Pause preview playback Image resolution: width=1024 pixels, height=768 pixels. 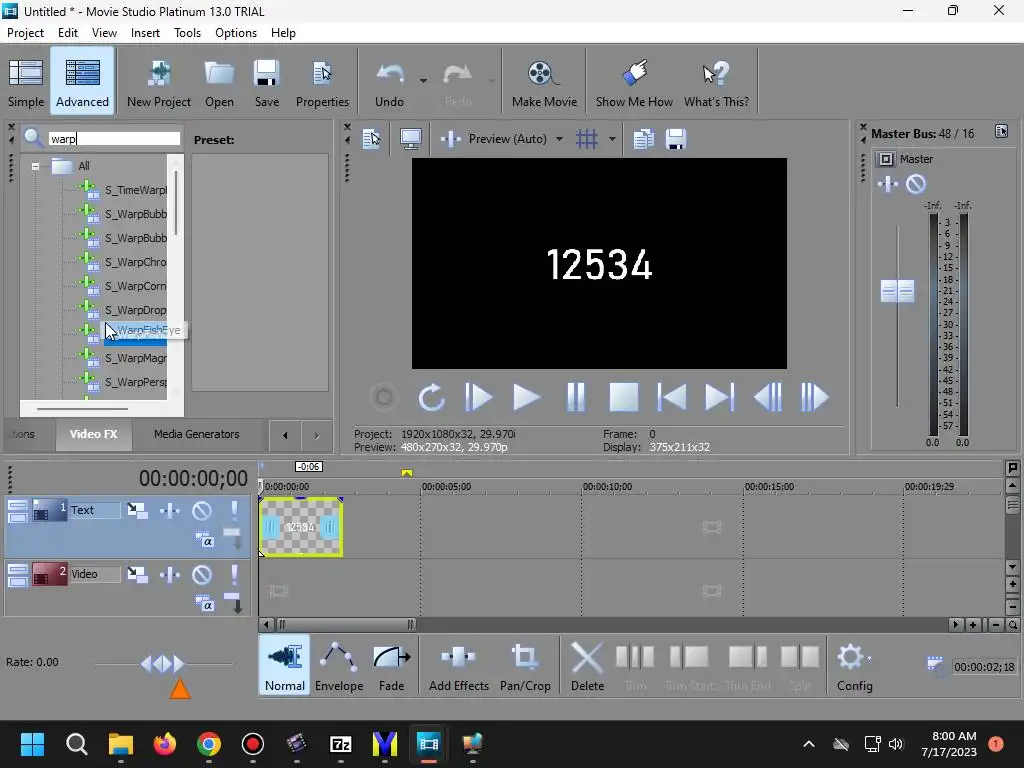[x=575, y=397]
